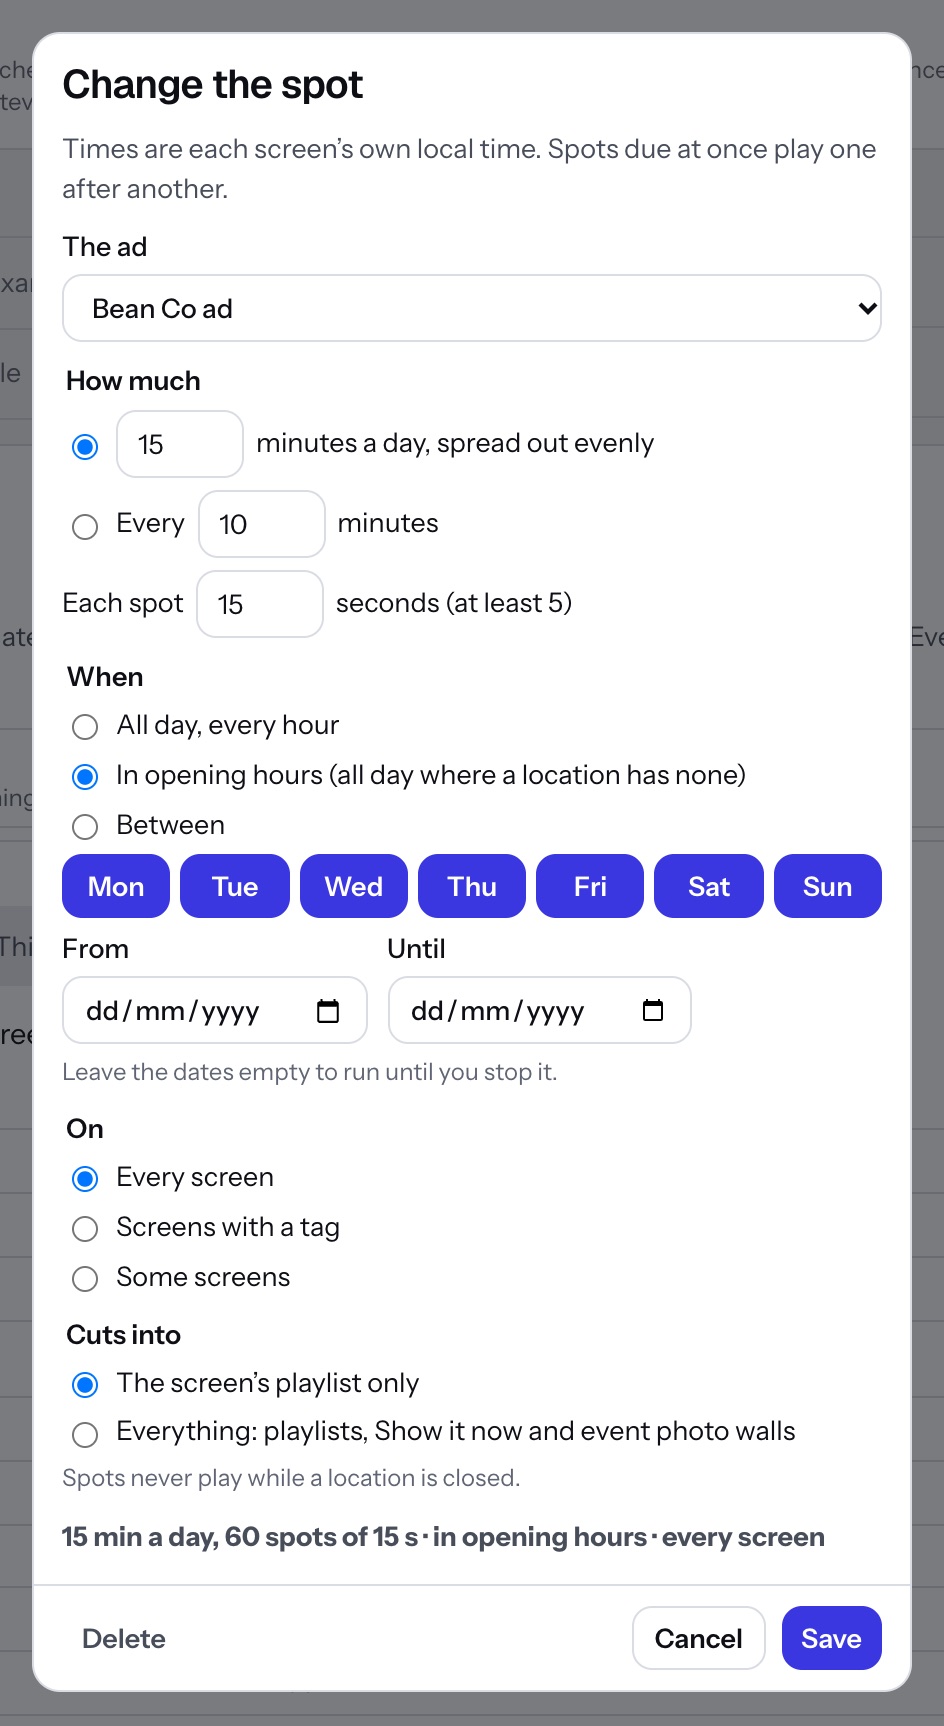Click the minutes a day input field
Image resolution: width=944 pixels, height=1726 pixels.
(180, 444)
